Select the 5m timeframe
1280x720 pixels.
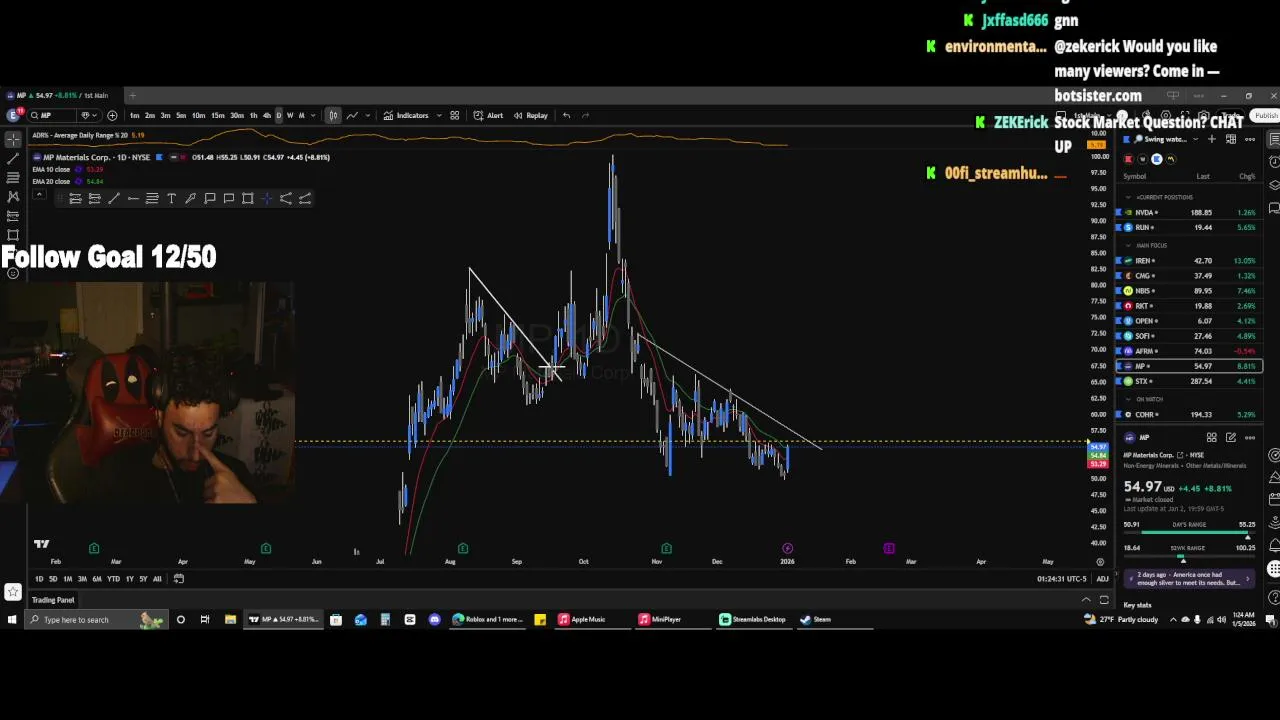click(x=181, y=115)
